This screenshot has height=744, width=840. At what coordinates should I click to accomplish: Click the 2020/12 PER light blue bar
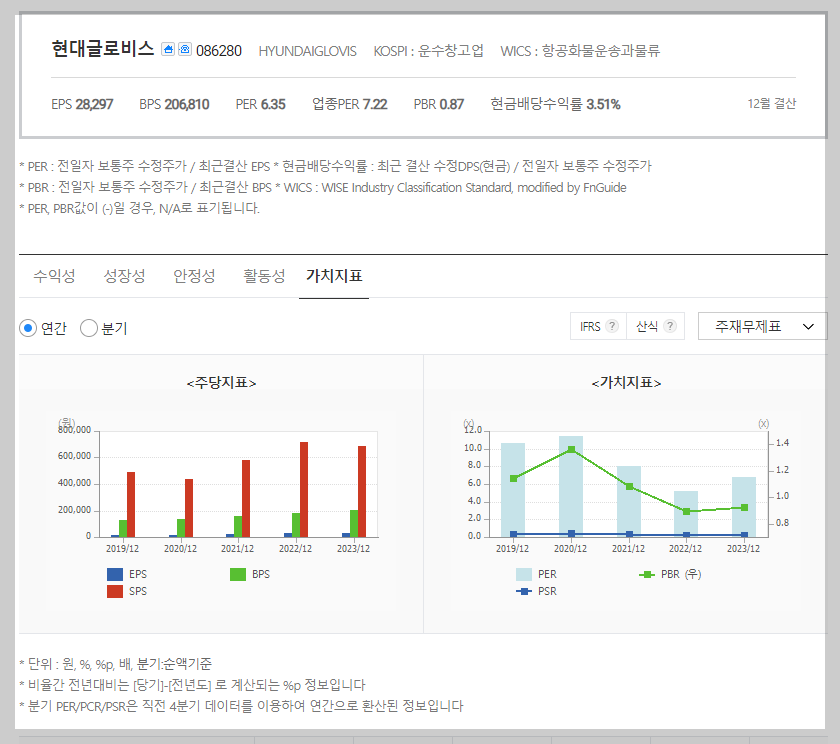tap(571, 486)
